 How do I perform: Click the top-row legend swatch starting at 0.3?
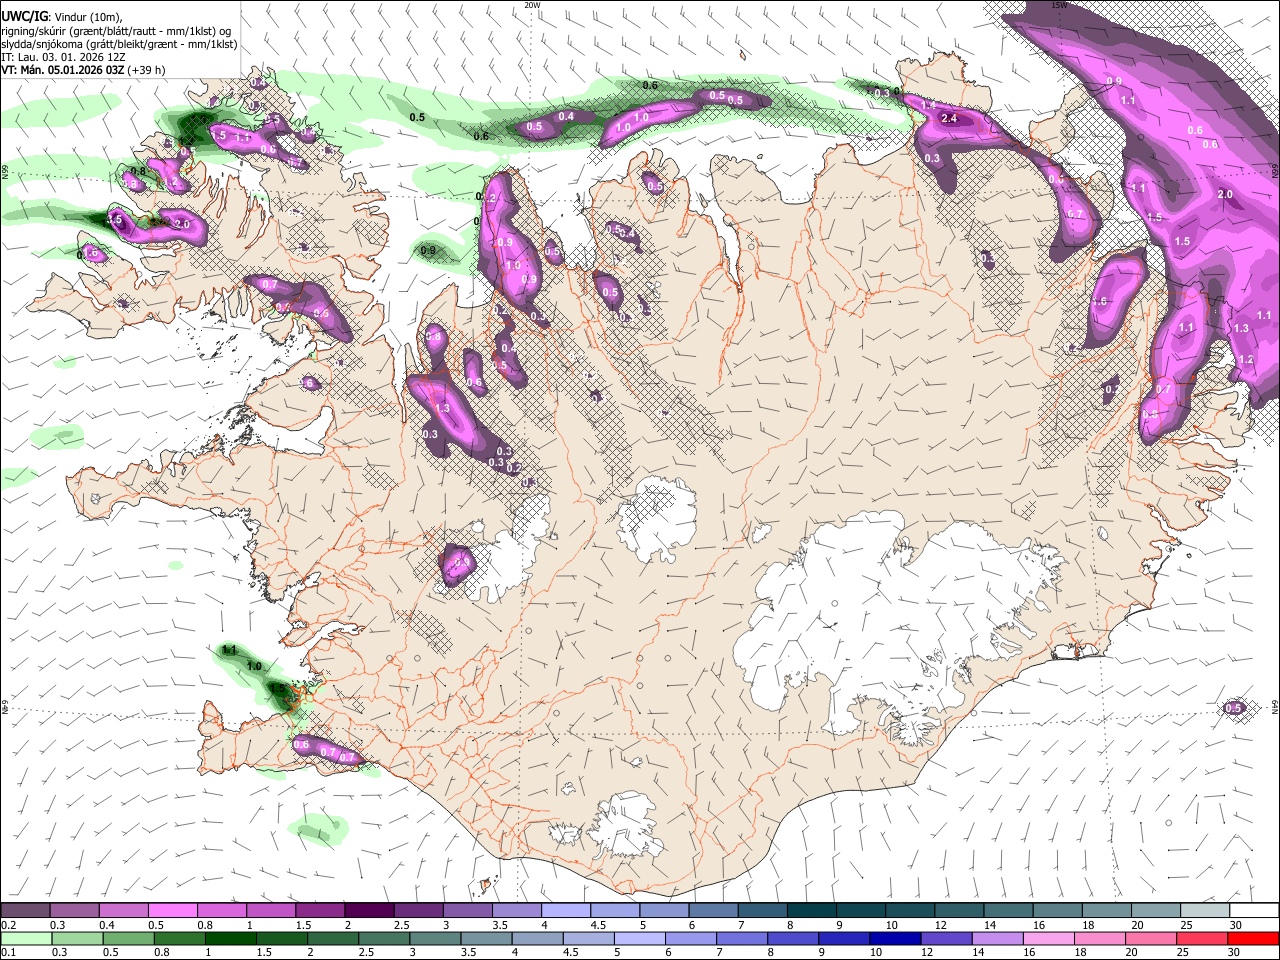pos(75,911)
